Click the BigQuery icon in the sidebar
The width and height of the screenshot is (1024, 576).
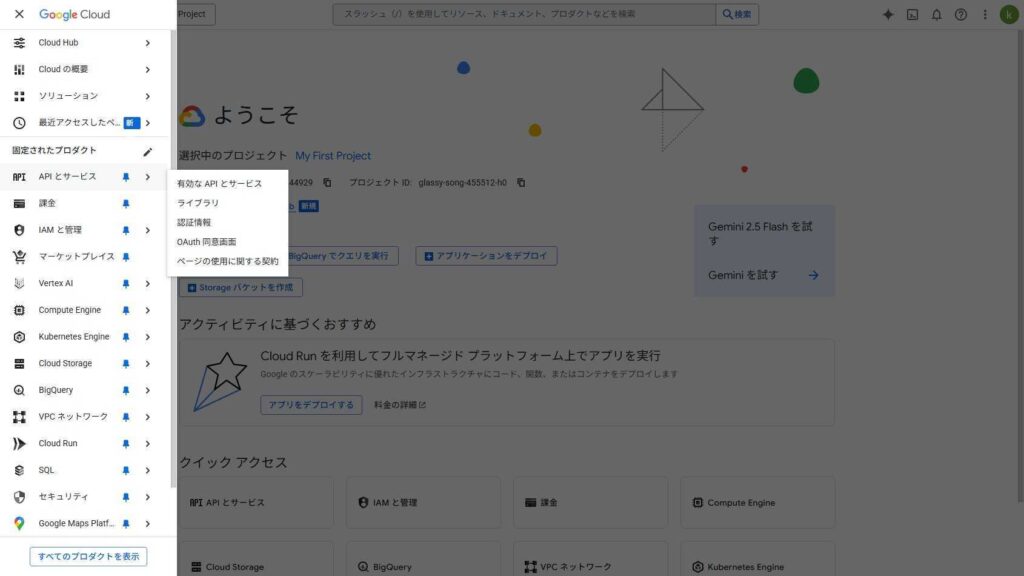(19, 391)
